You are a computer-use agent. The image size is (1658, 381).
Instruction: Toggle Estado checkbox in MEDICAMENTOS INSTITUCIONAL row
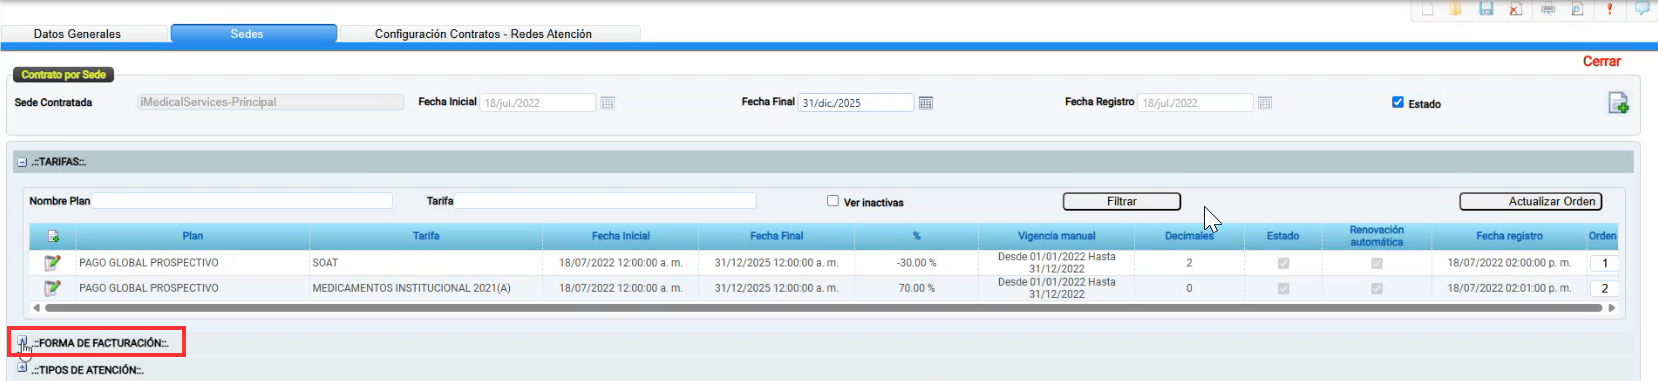pyautogui.click(x=1283, y=288)
